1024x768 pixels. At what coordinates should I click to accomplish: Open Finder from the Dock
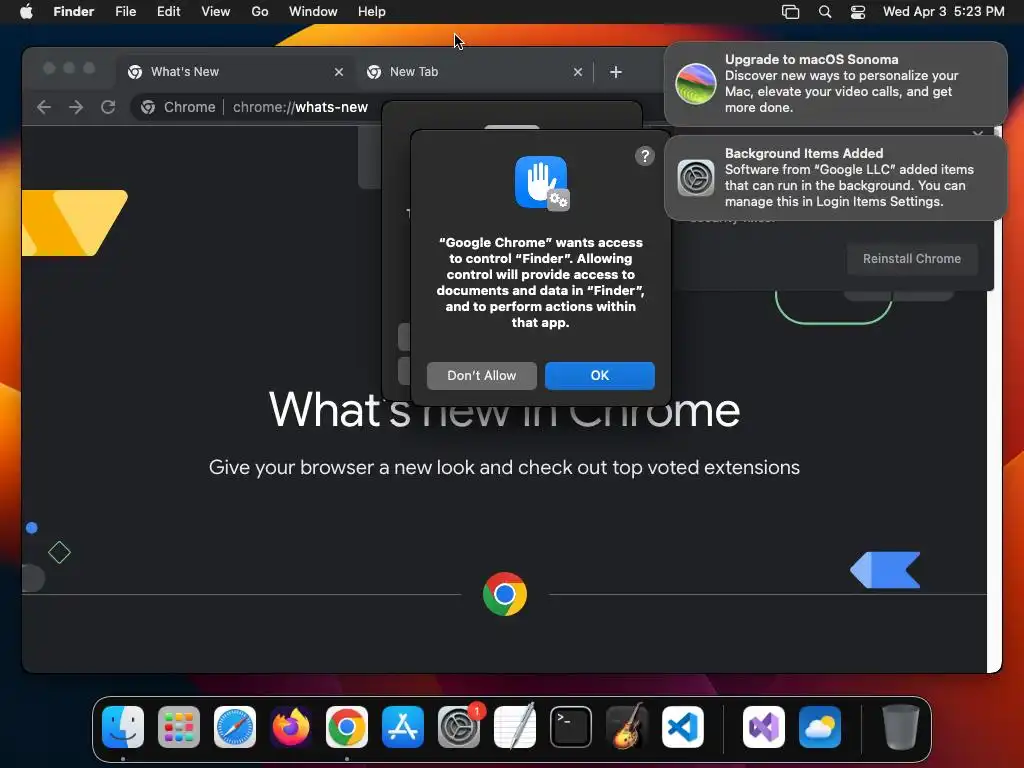pos(123,727)
